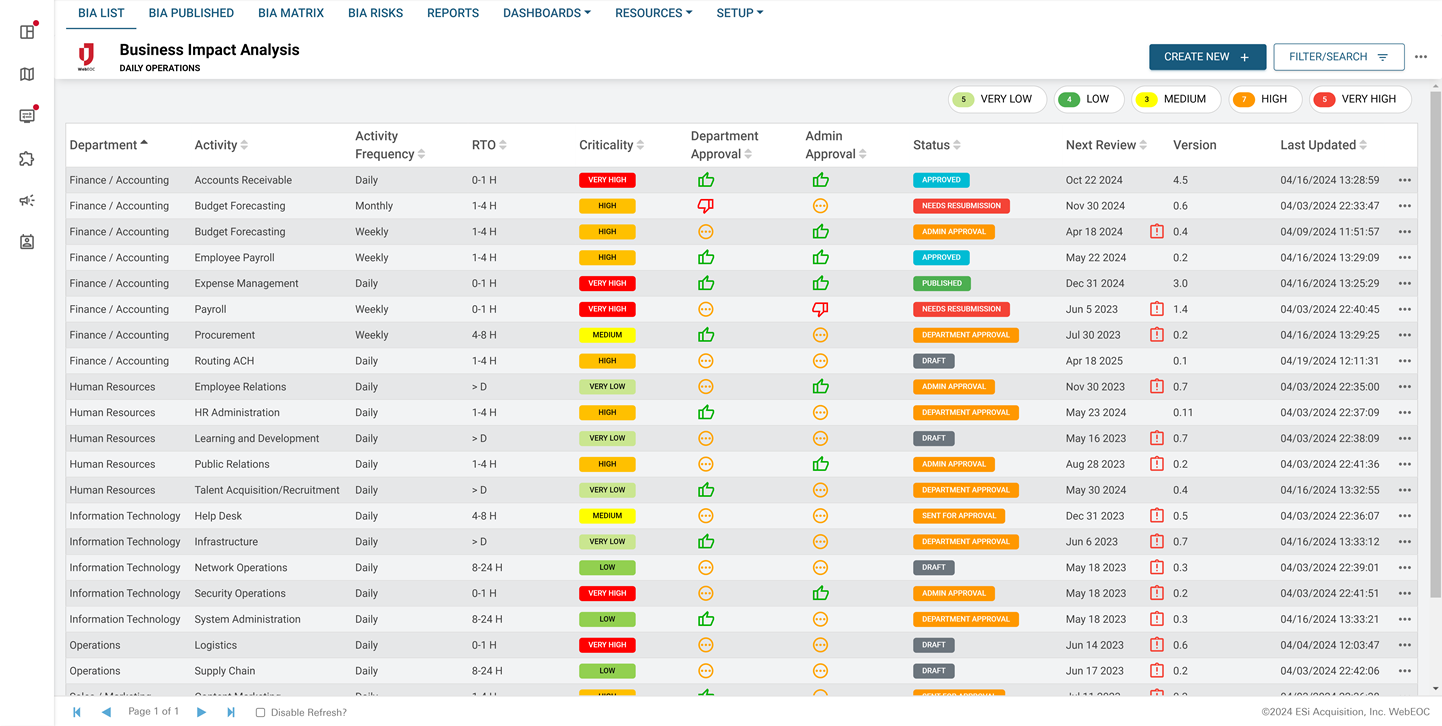The image size is (1442, 726).
Task: Open the Filter/Search button
Action: point(1338,57)
